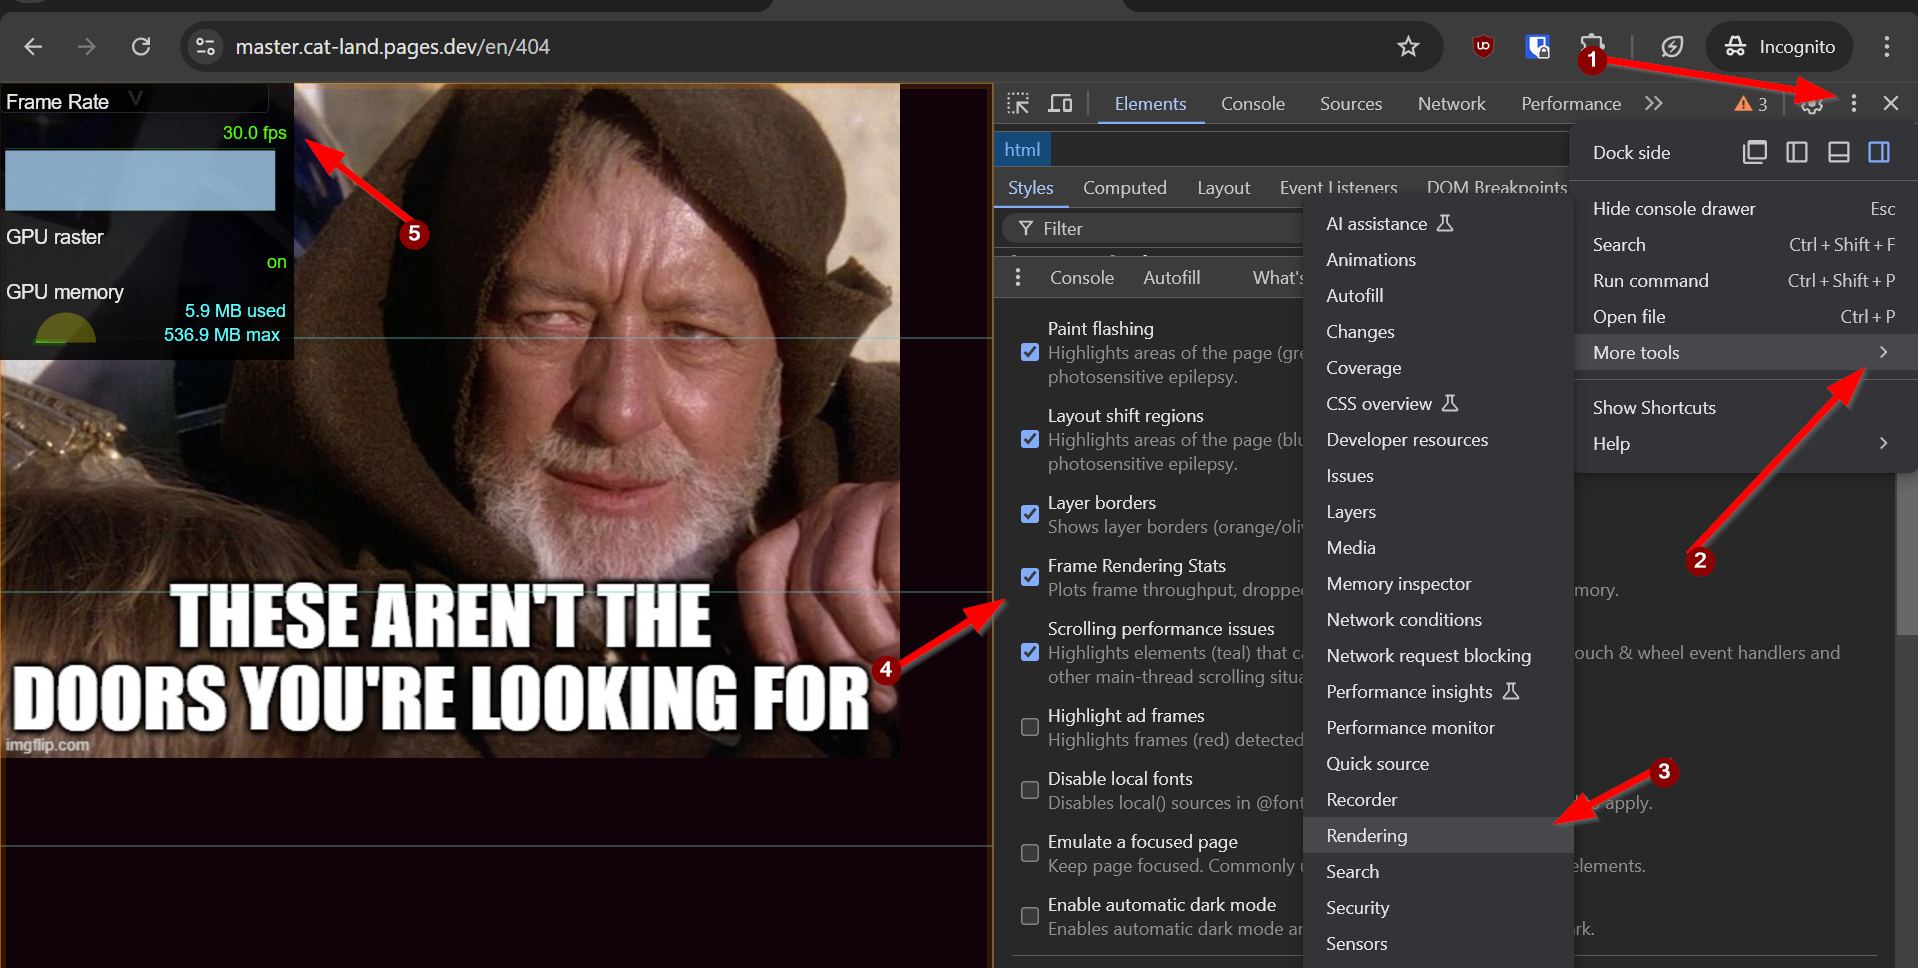Open the 3 warnings indicator
1918x968 pixels.
click(1750, 103)
